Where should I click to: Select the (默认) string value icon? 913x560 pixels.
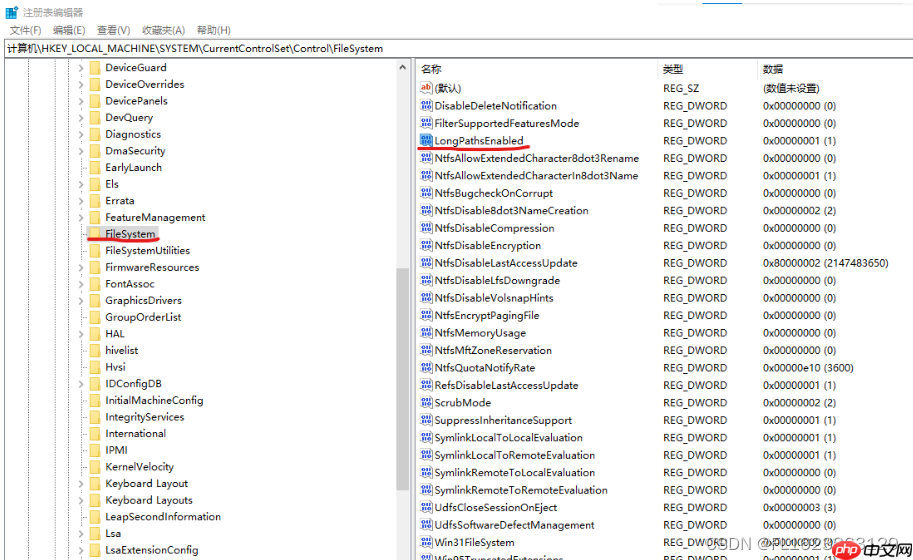point(426,88)
